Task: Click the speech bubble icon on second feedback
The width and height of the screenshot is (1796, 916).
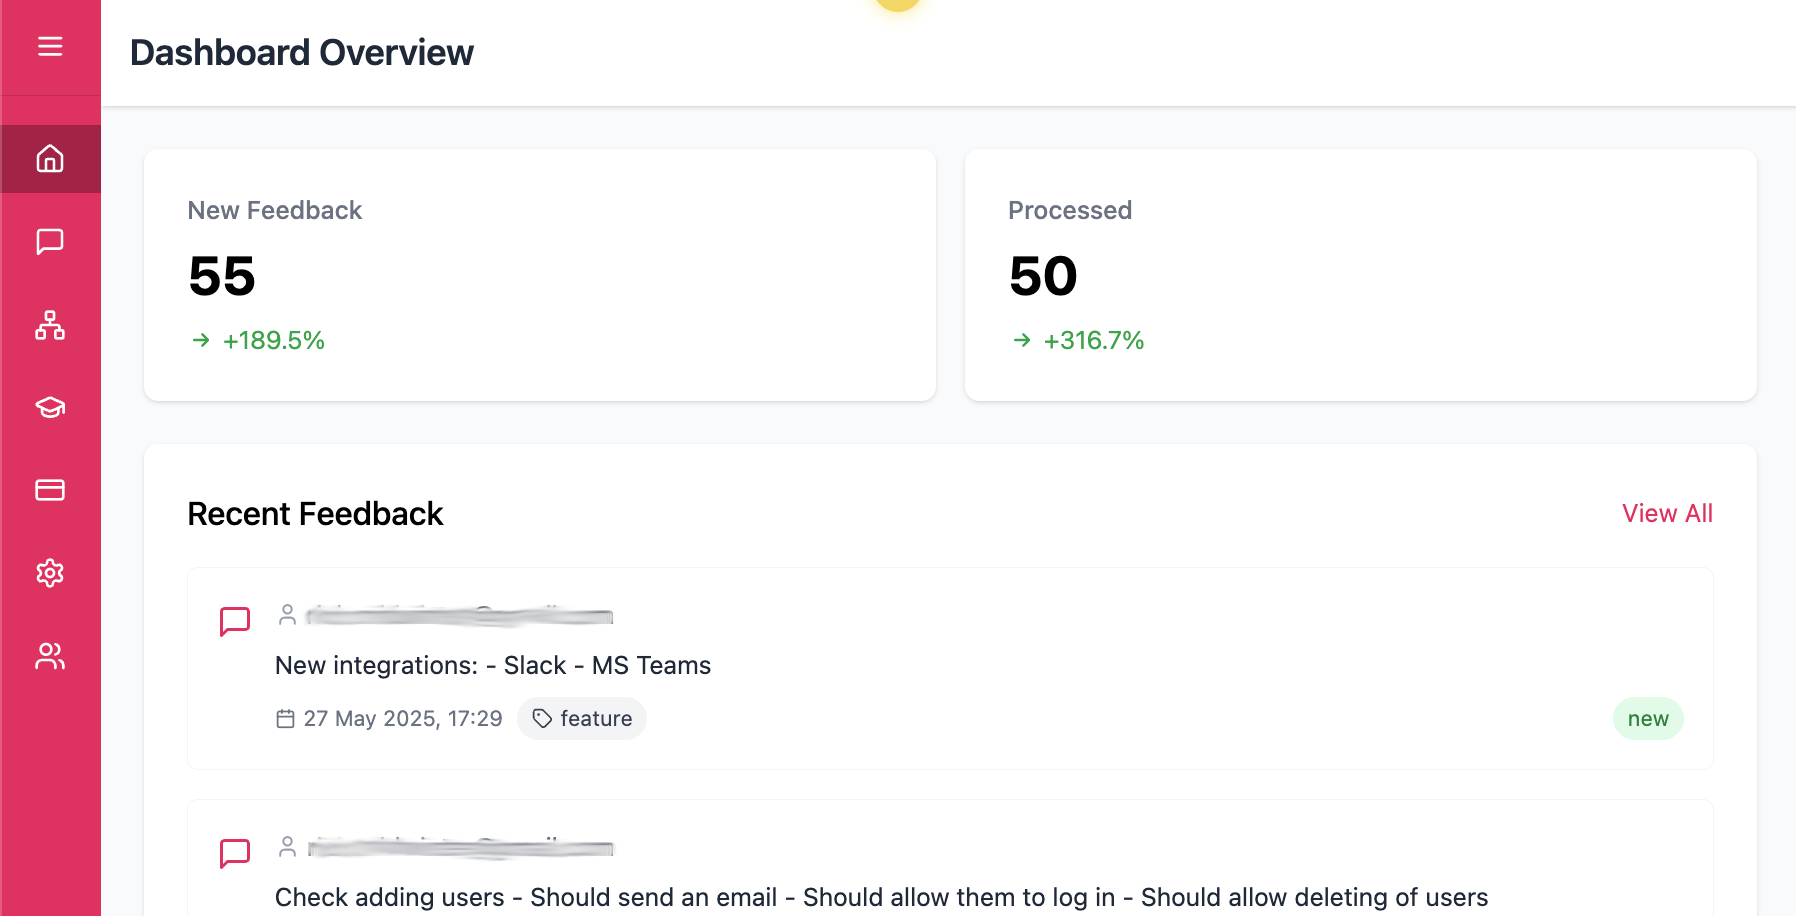Action: (235, 853)
